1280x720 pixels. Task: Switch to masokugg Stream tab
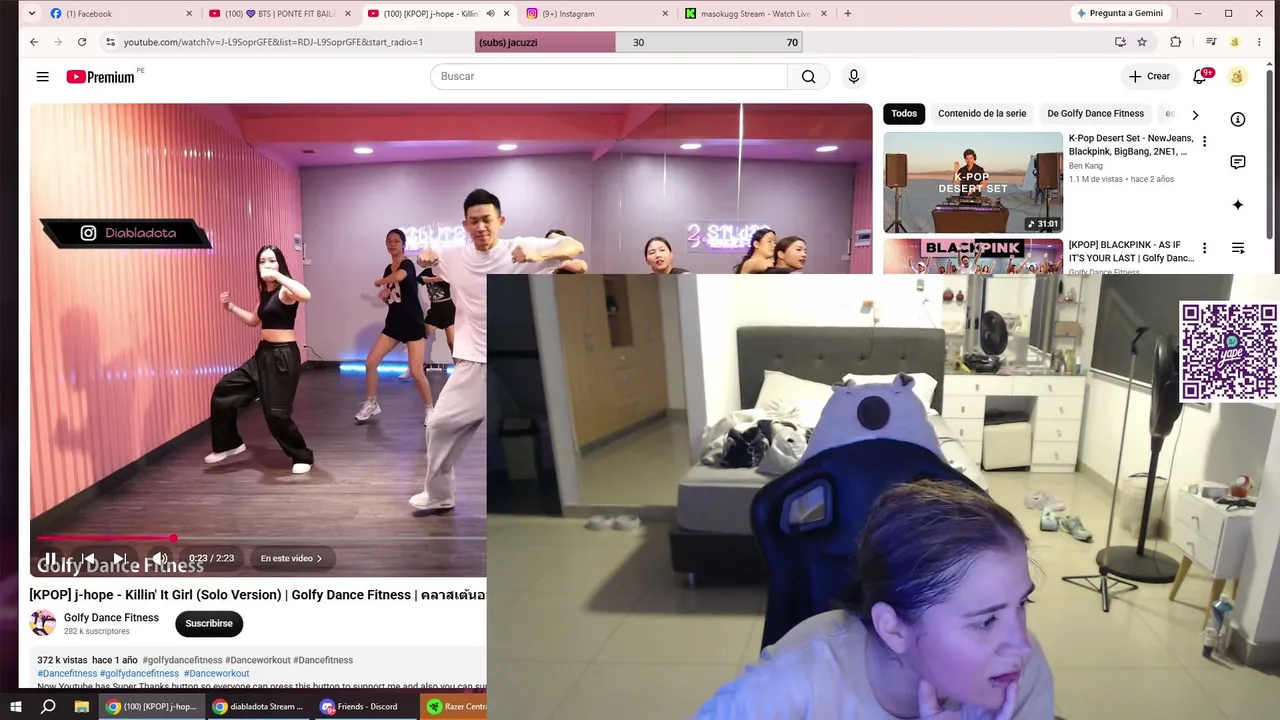756,14
